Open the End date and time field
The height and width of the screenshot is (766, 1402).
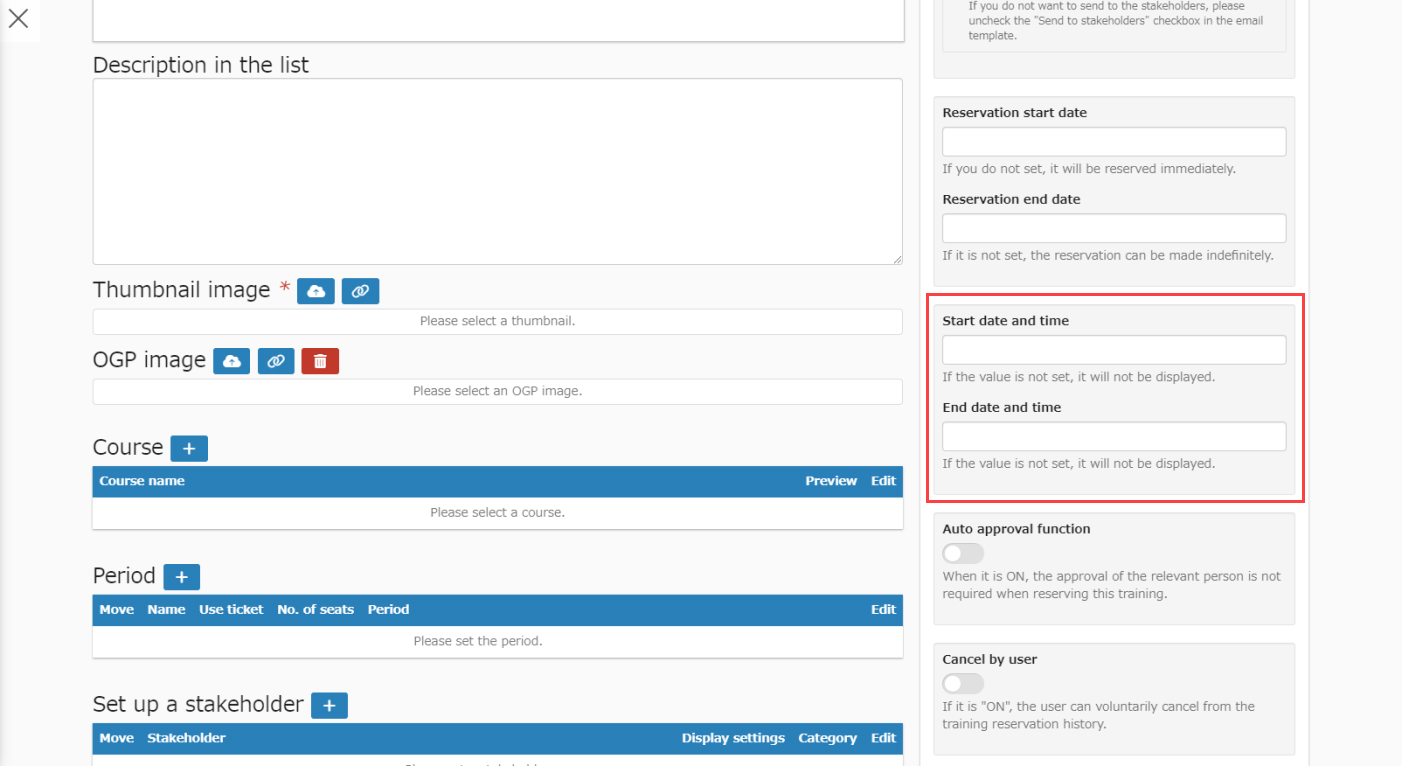point(1114,436)
